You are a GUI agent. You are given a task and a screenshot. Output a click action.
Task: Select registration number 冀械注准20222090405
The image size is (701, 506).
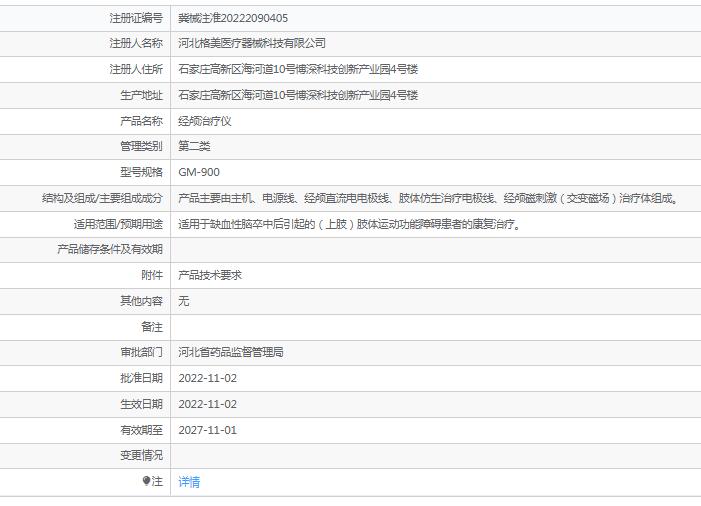tap(233, 18)
